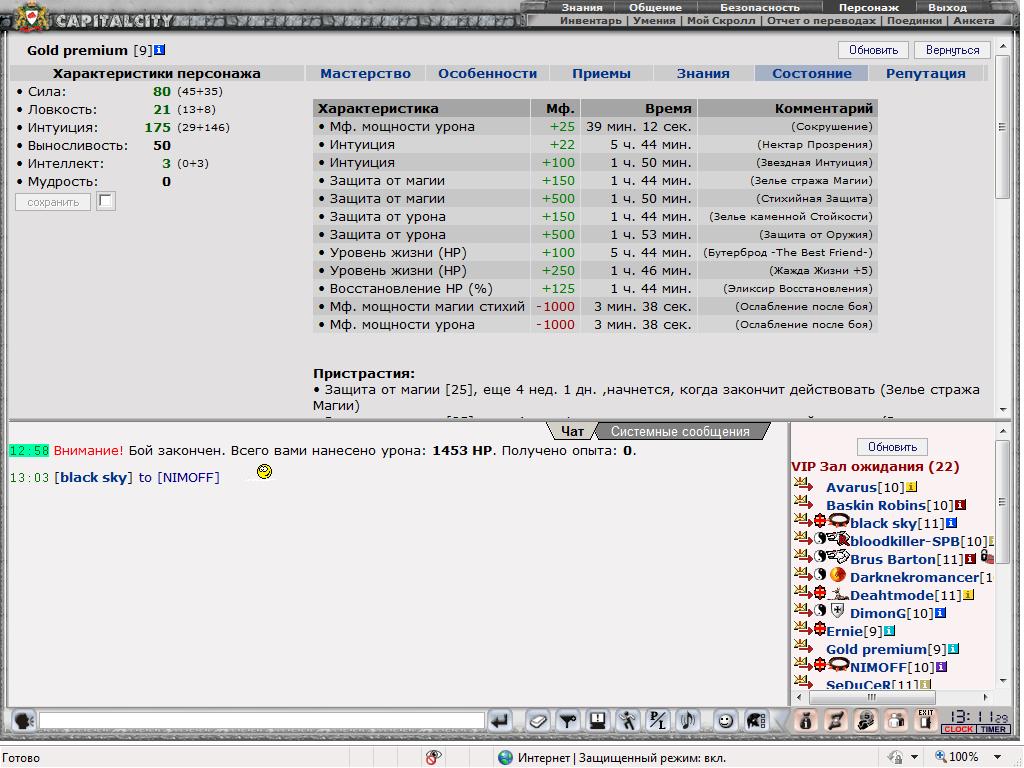Open purple info icon for NIMOFF

click(x=941, y=667)
